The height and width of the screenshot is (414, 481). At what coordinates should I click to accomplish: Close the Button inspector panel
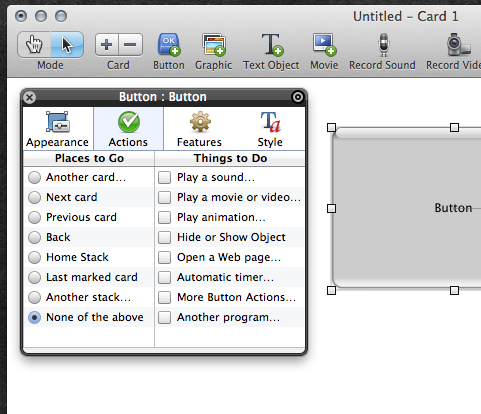29,97
